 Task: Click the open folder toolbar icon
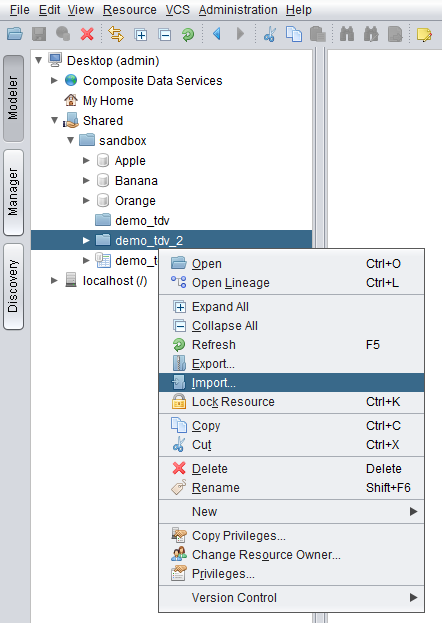click(x=15, y=34)
